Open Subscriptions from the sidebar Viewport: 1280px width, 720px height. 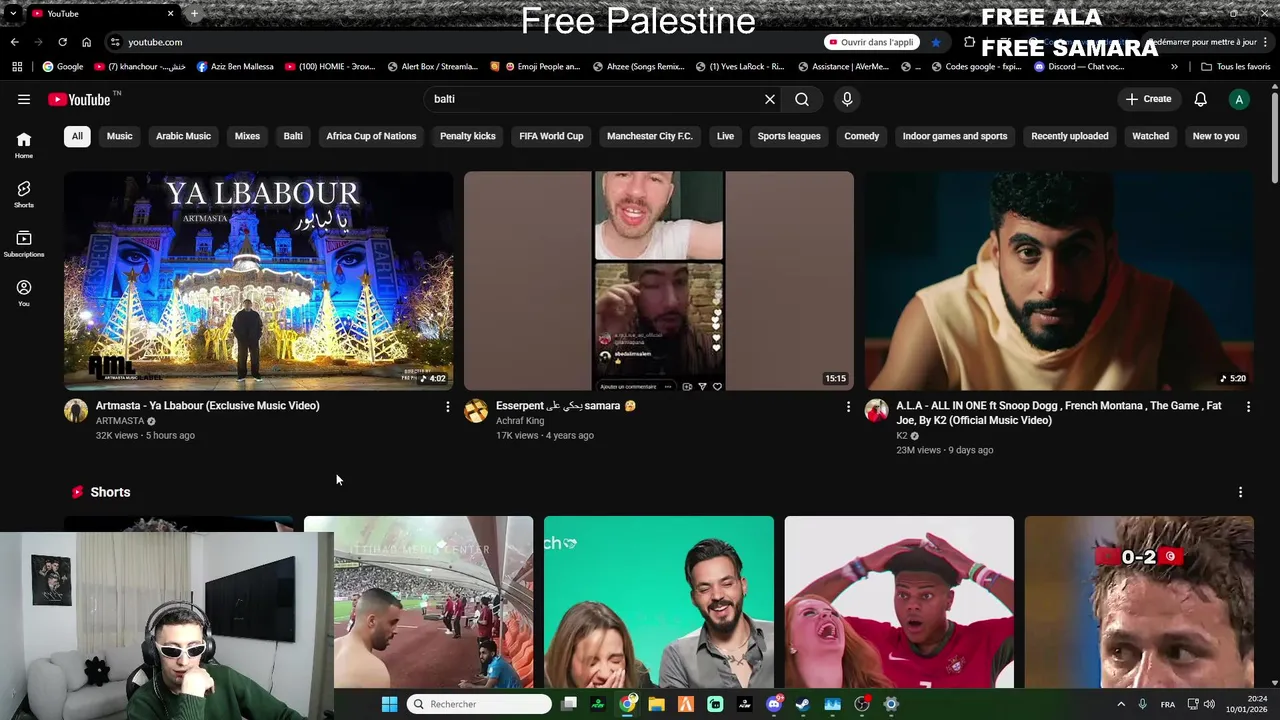coord(24,244)
